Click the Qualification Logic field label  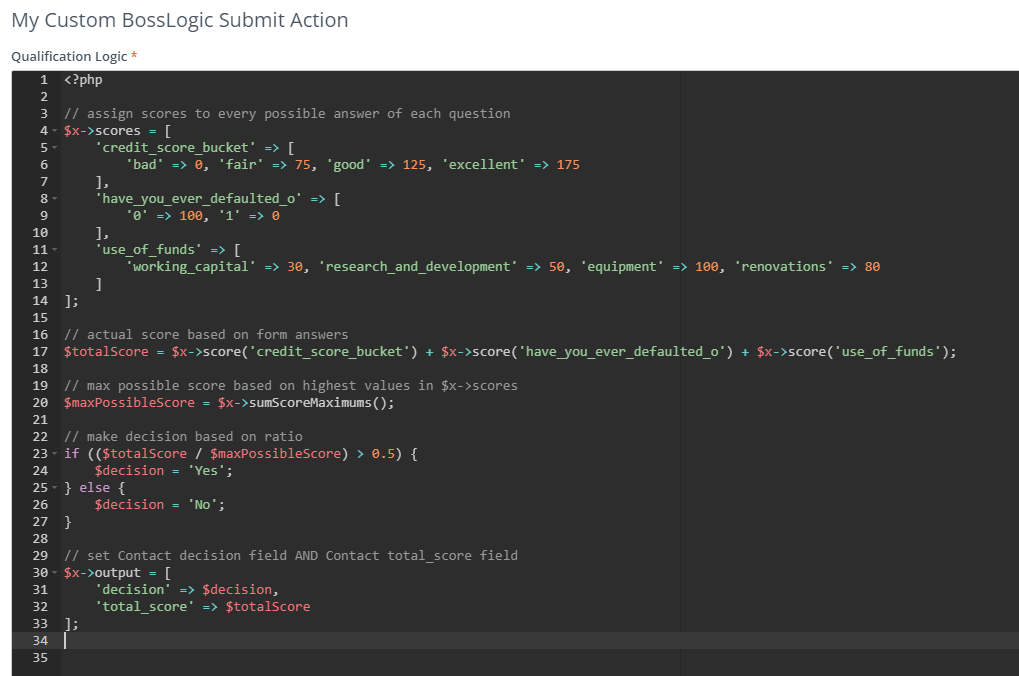(69, 57)
